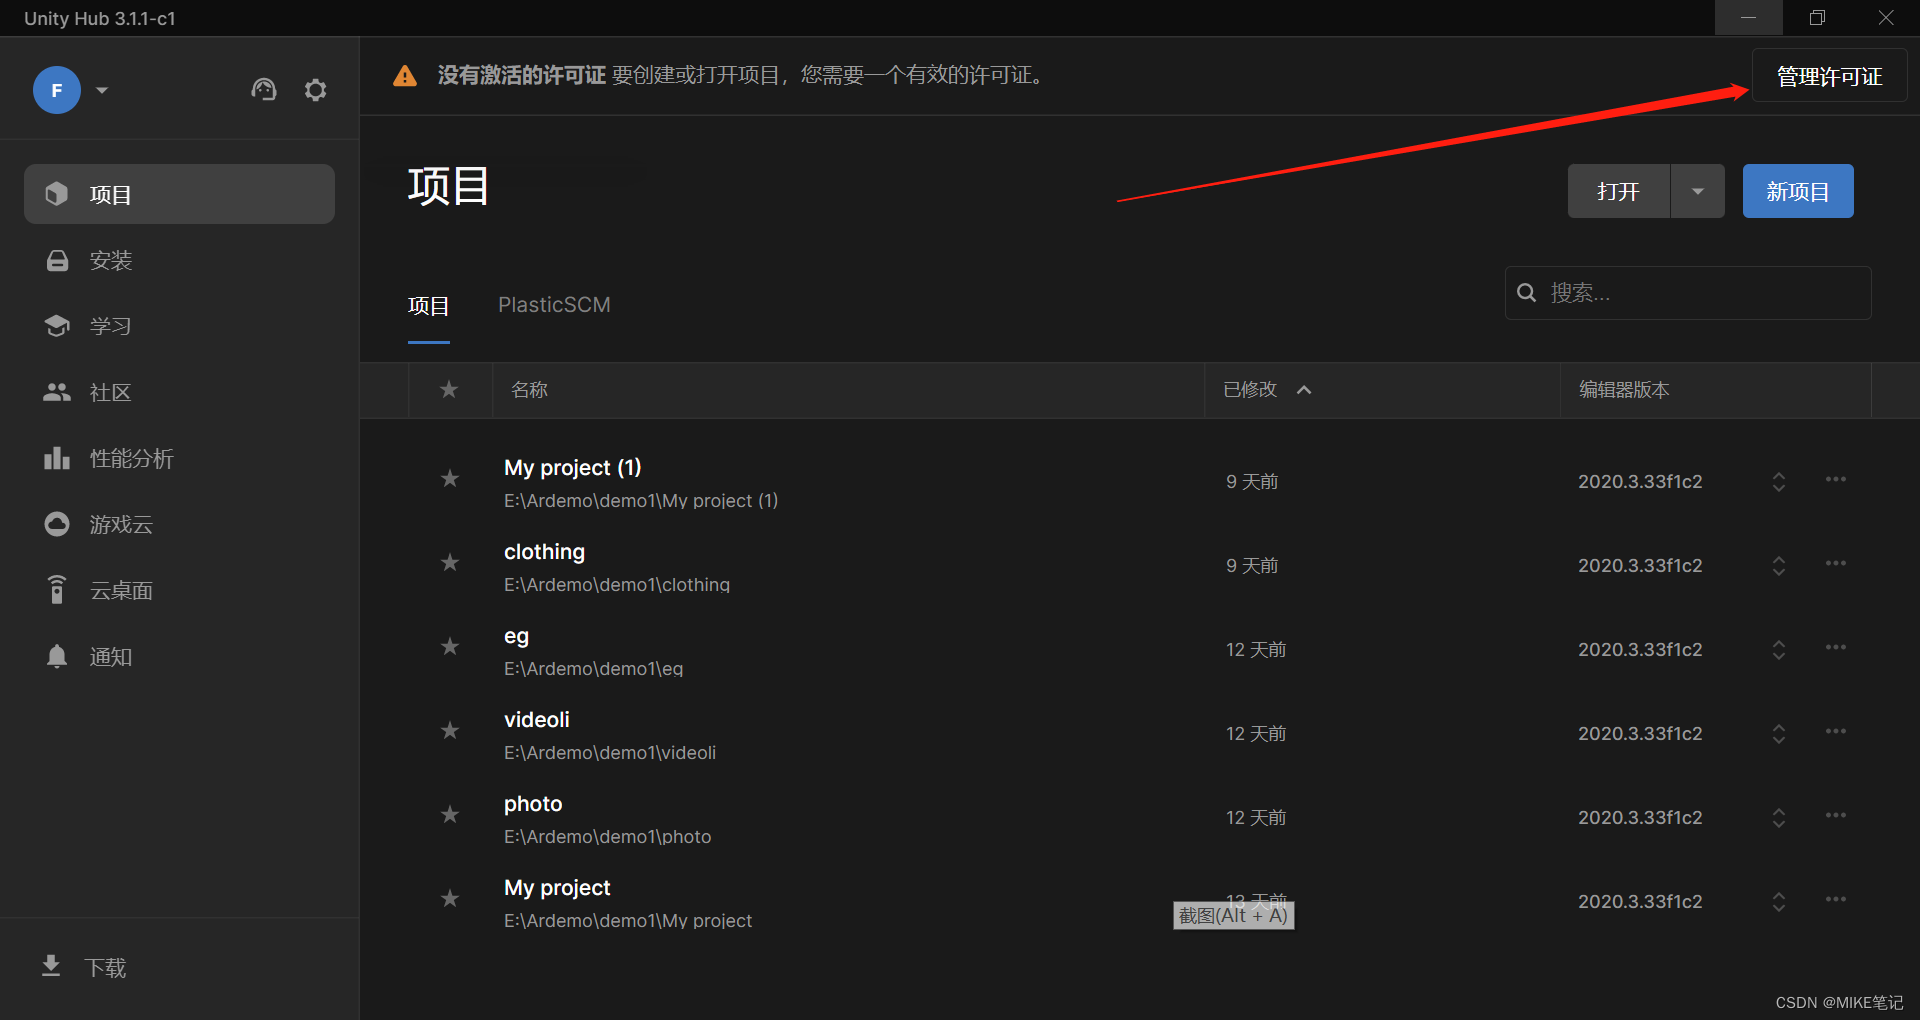The height and width of the screenshot is (1020, 1920).
Task: Star the eg project
Action: 450,647
